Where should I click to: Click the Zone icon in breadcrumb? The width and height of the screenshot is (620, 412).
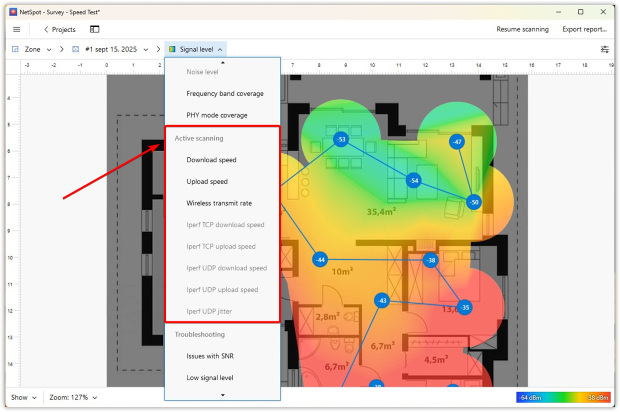(x=15, y=49)
